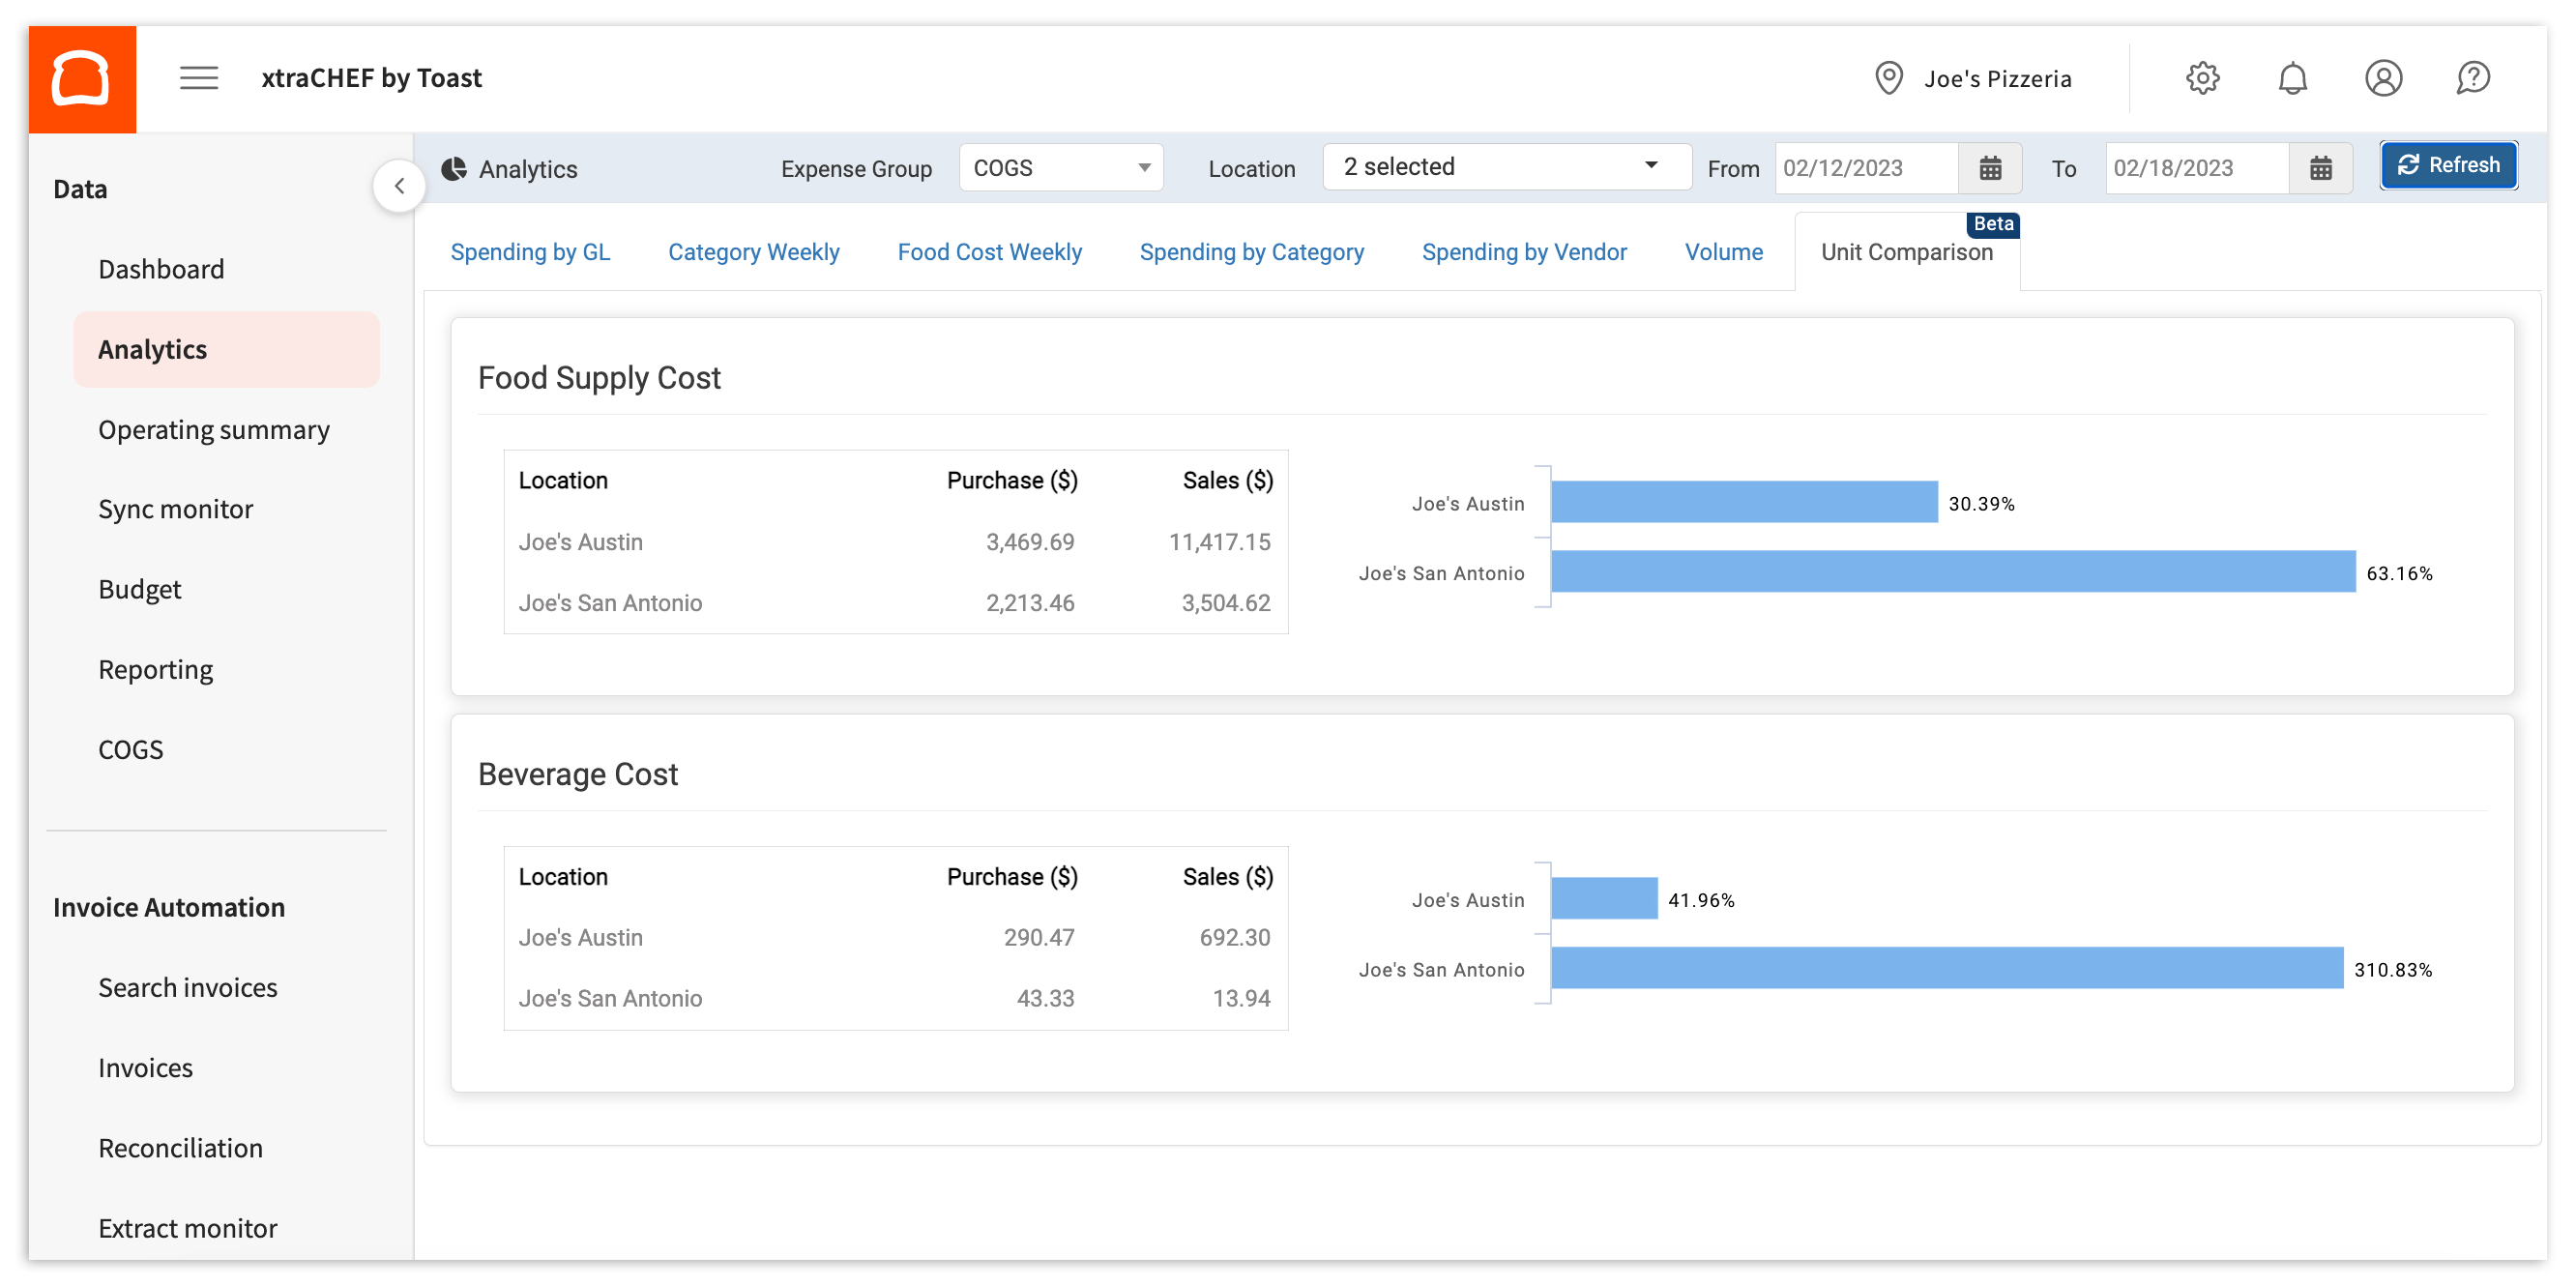Click the Toast logo
2576x1286 pixels.
[x=82, y=78]
